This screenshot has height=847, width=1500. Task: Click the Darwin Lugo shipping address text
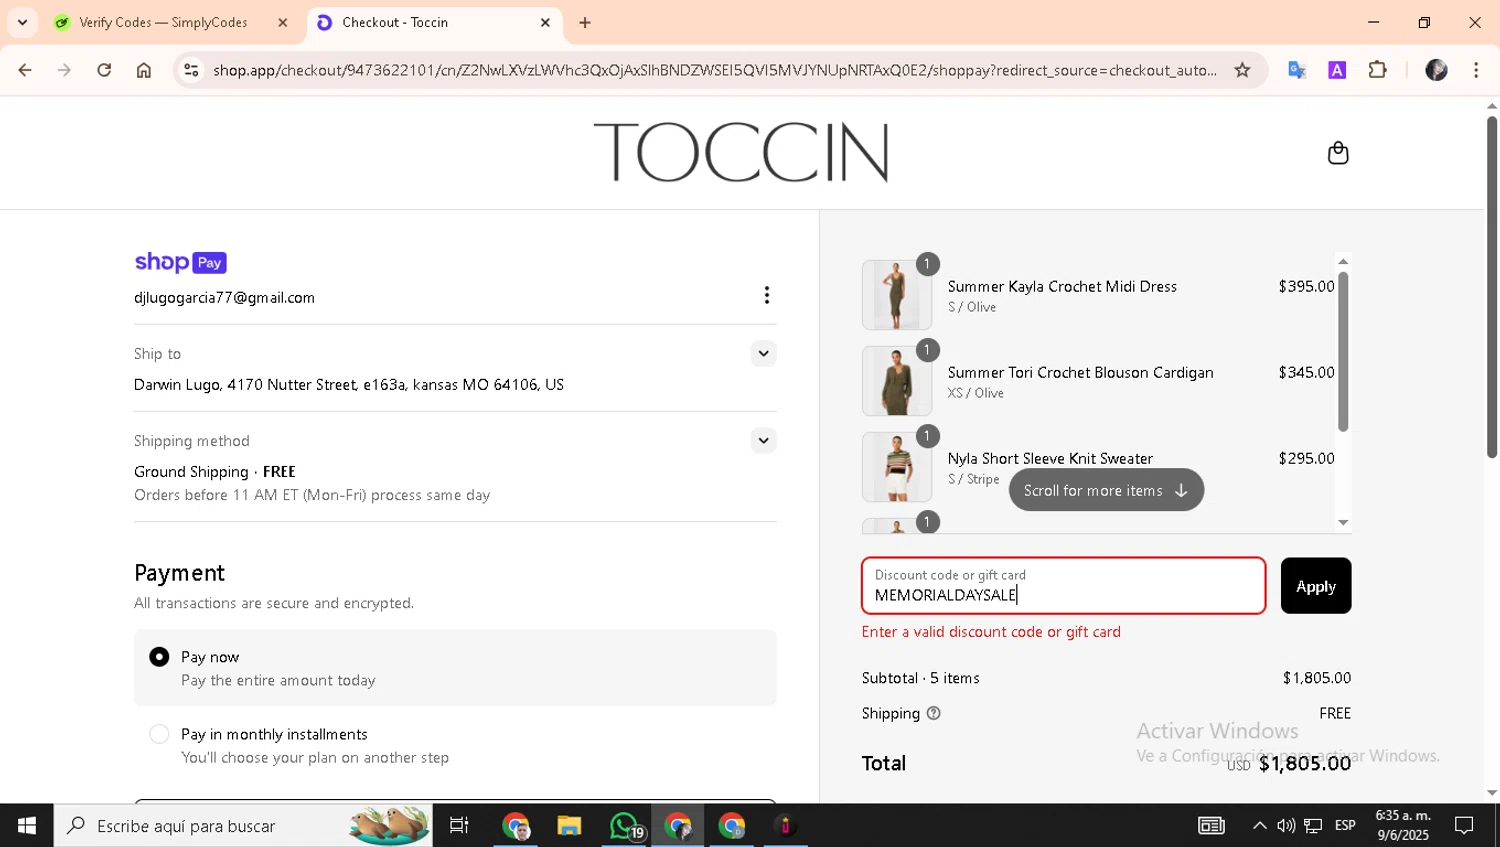(349, 385)
